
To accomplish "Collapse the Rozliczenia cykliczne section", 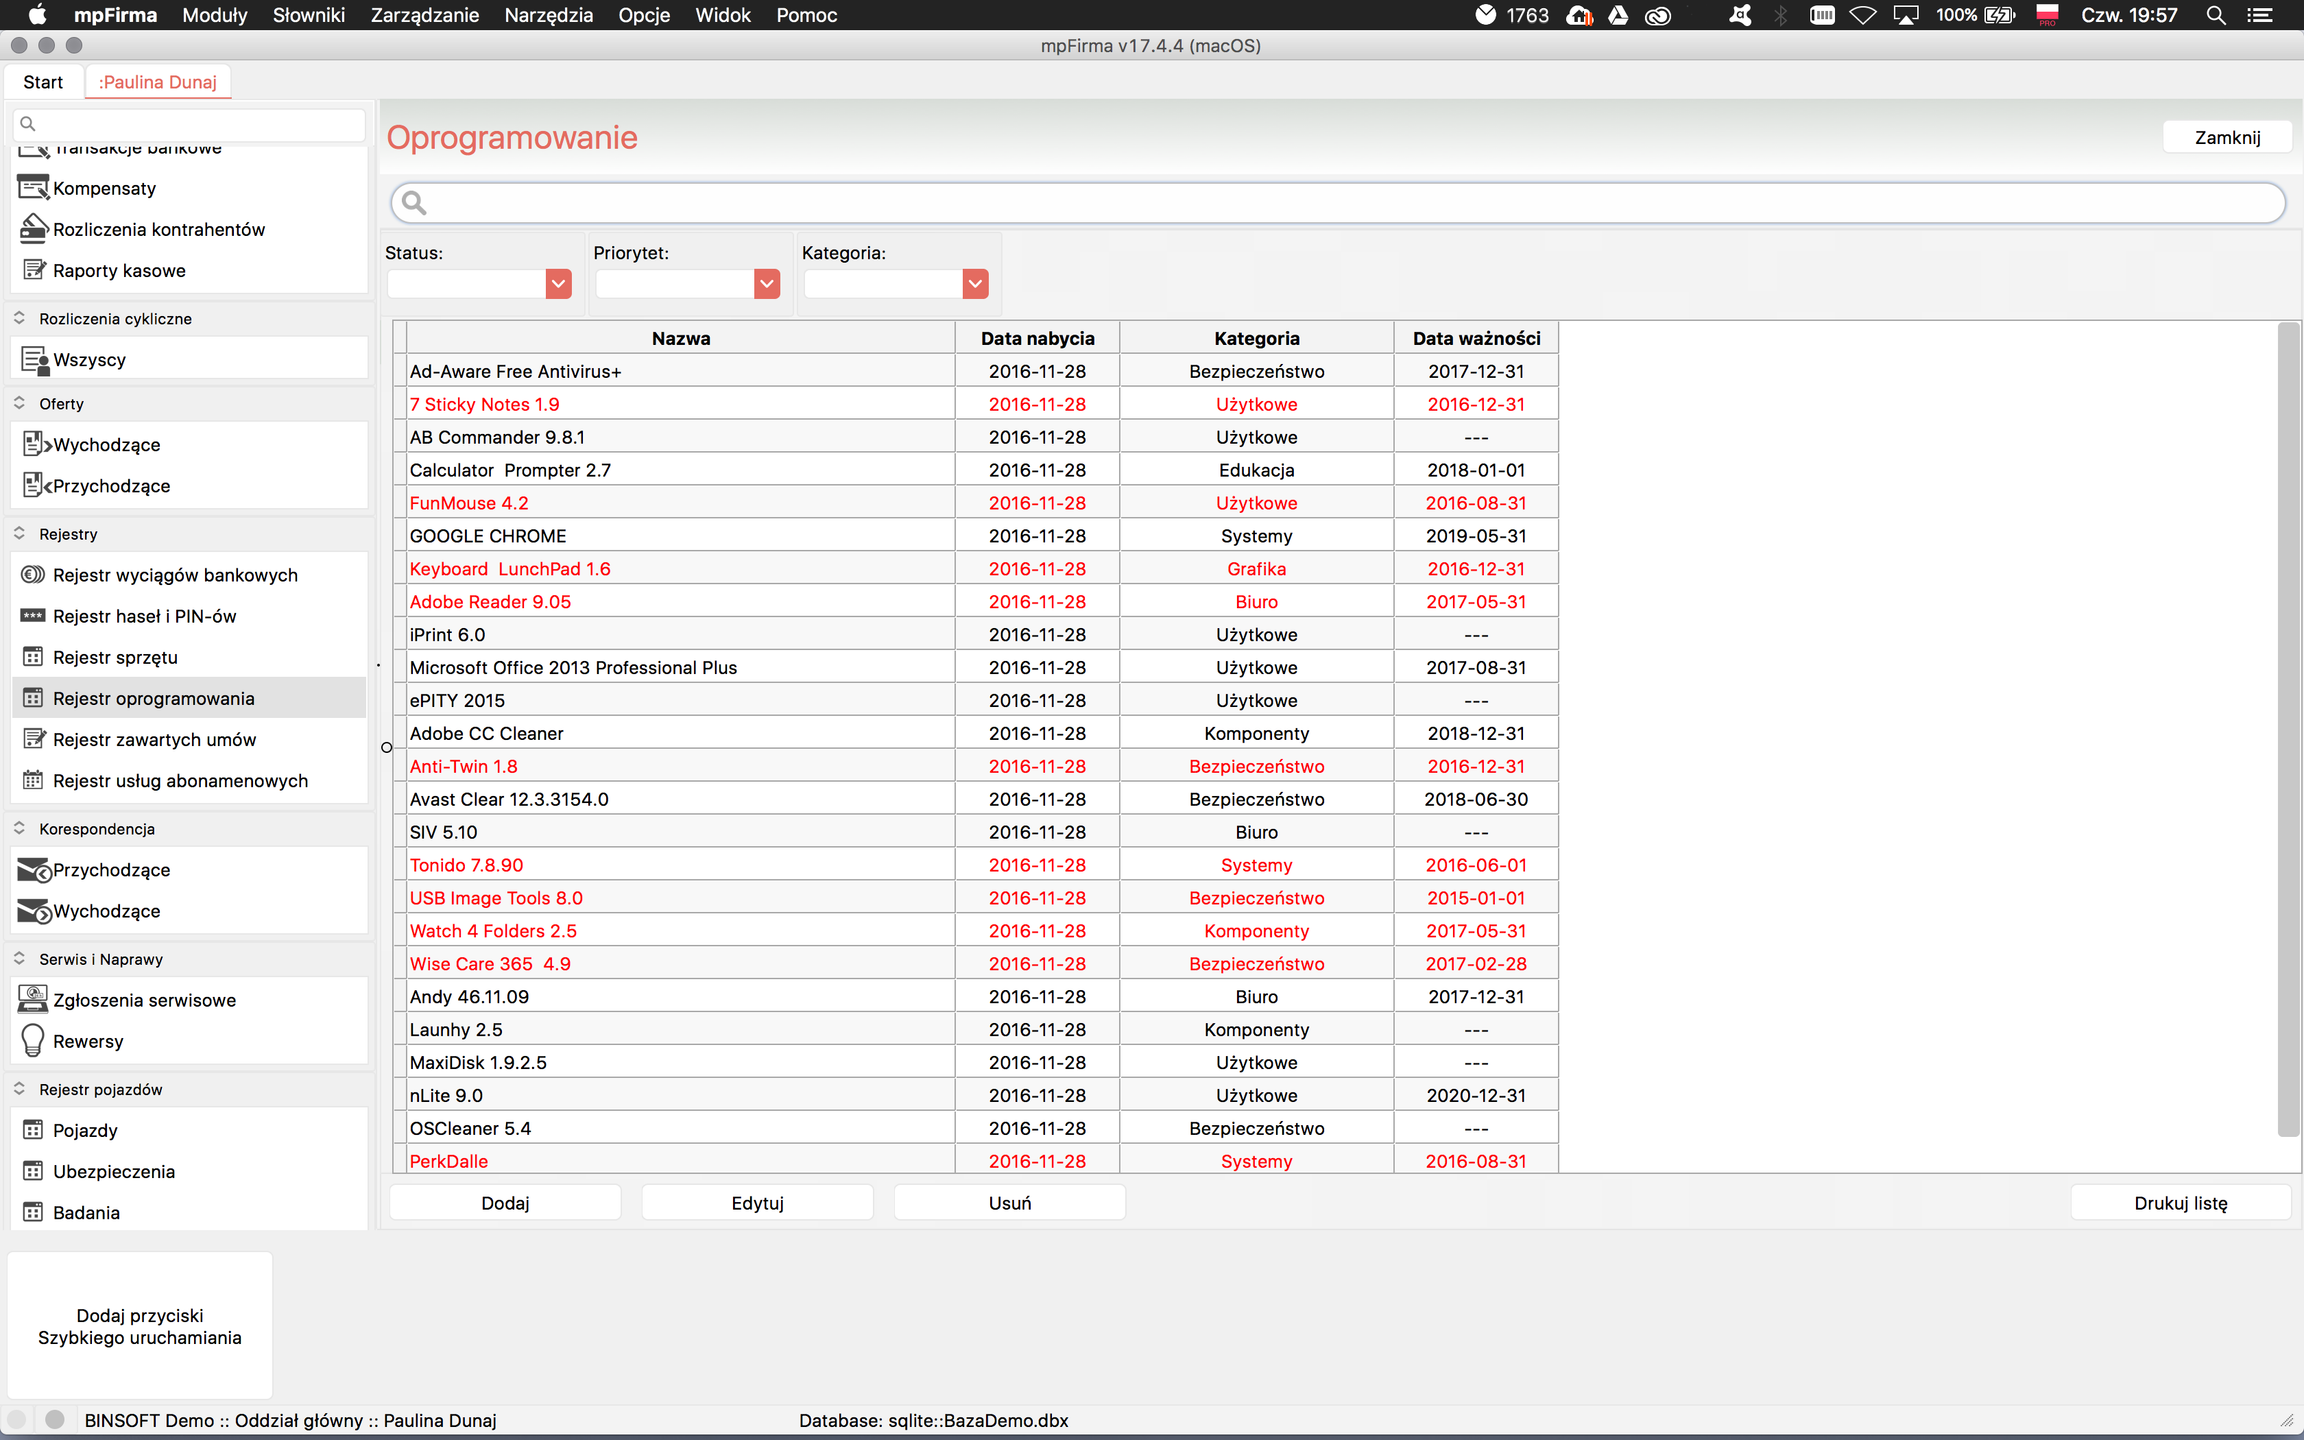I will click(x=19, y=318).
